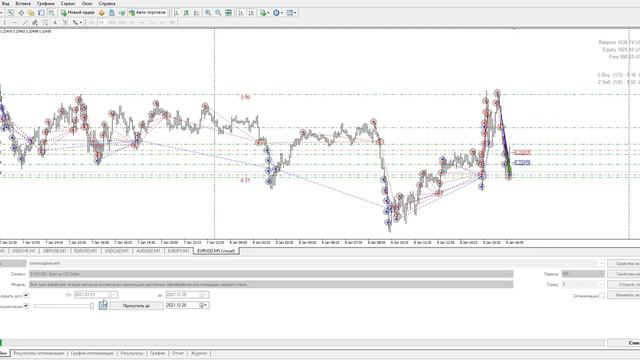Expand the Periods dropdown arrow
Screen dimensions: 640x360
tap(282, 13)
